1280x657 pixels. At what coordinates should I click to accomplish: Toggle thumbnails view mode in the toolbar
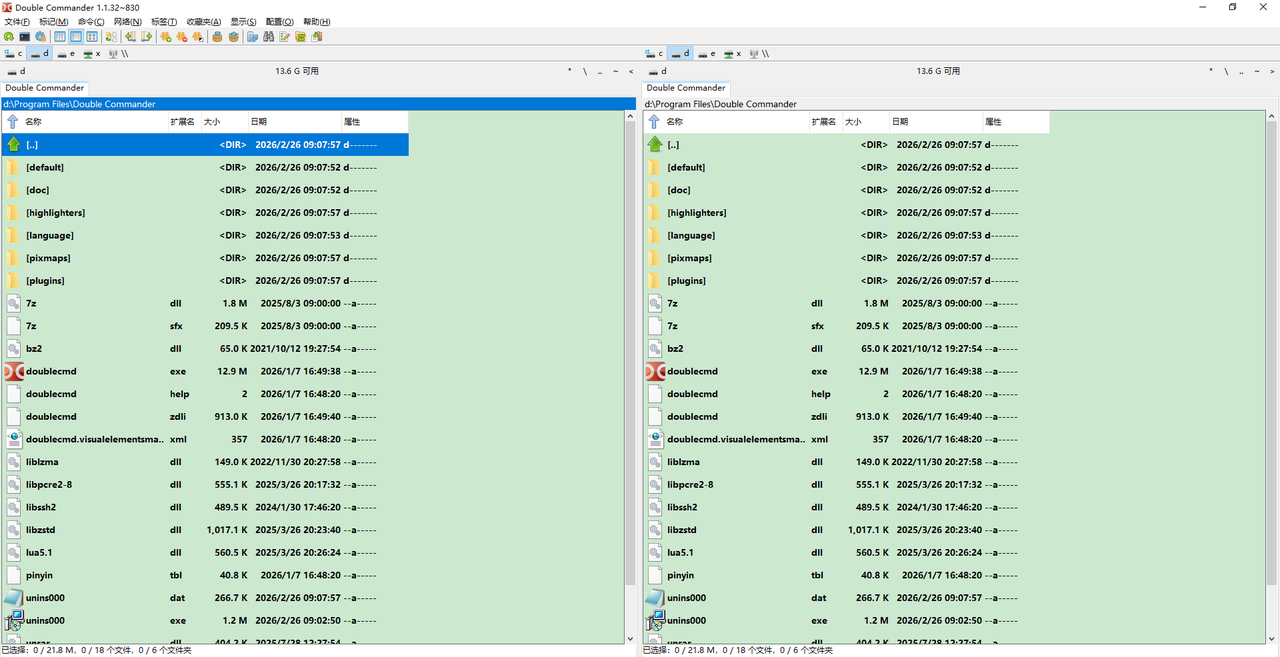click(91, 37)
